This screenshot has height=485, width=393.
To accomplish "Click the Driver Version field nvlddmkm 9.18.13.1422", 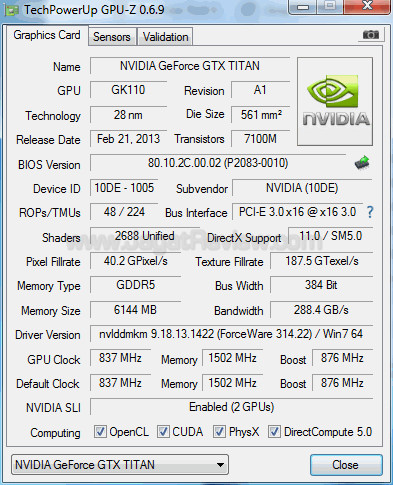I will coord(231,334).
